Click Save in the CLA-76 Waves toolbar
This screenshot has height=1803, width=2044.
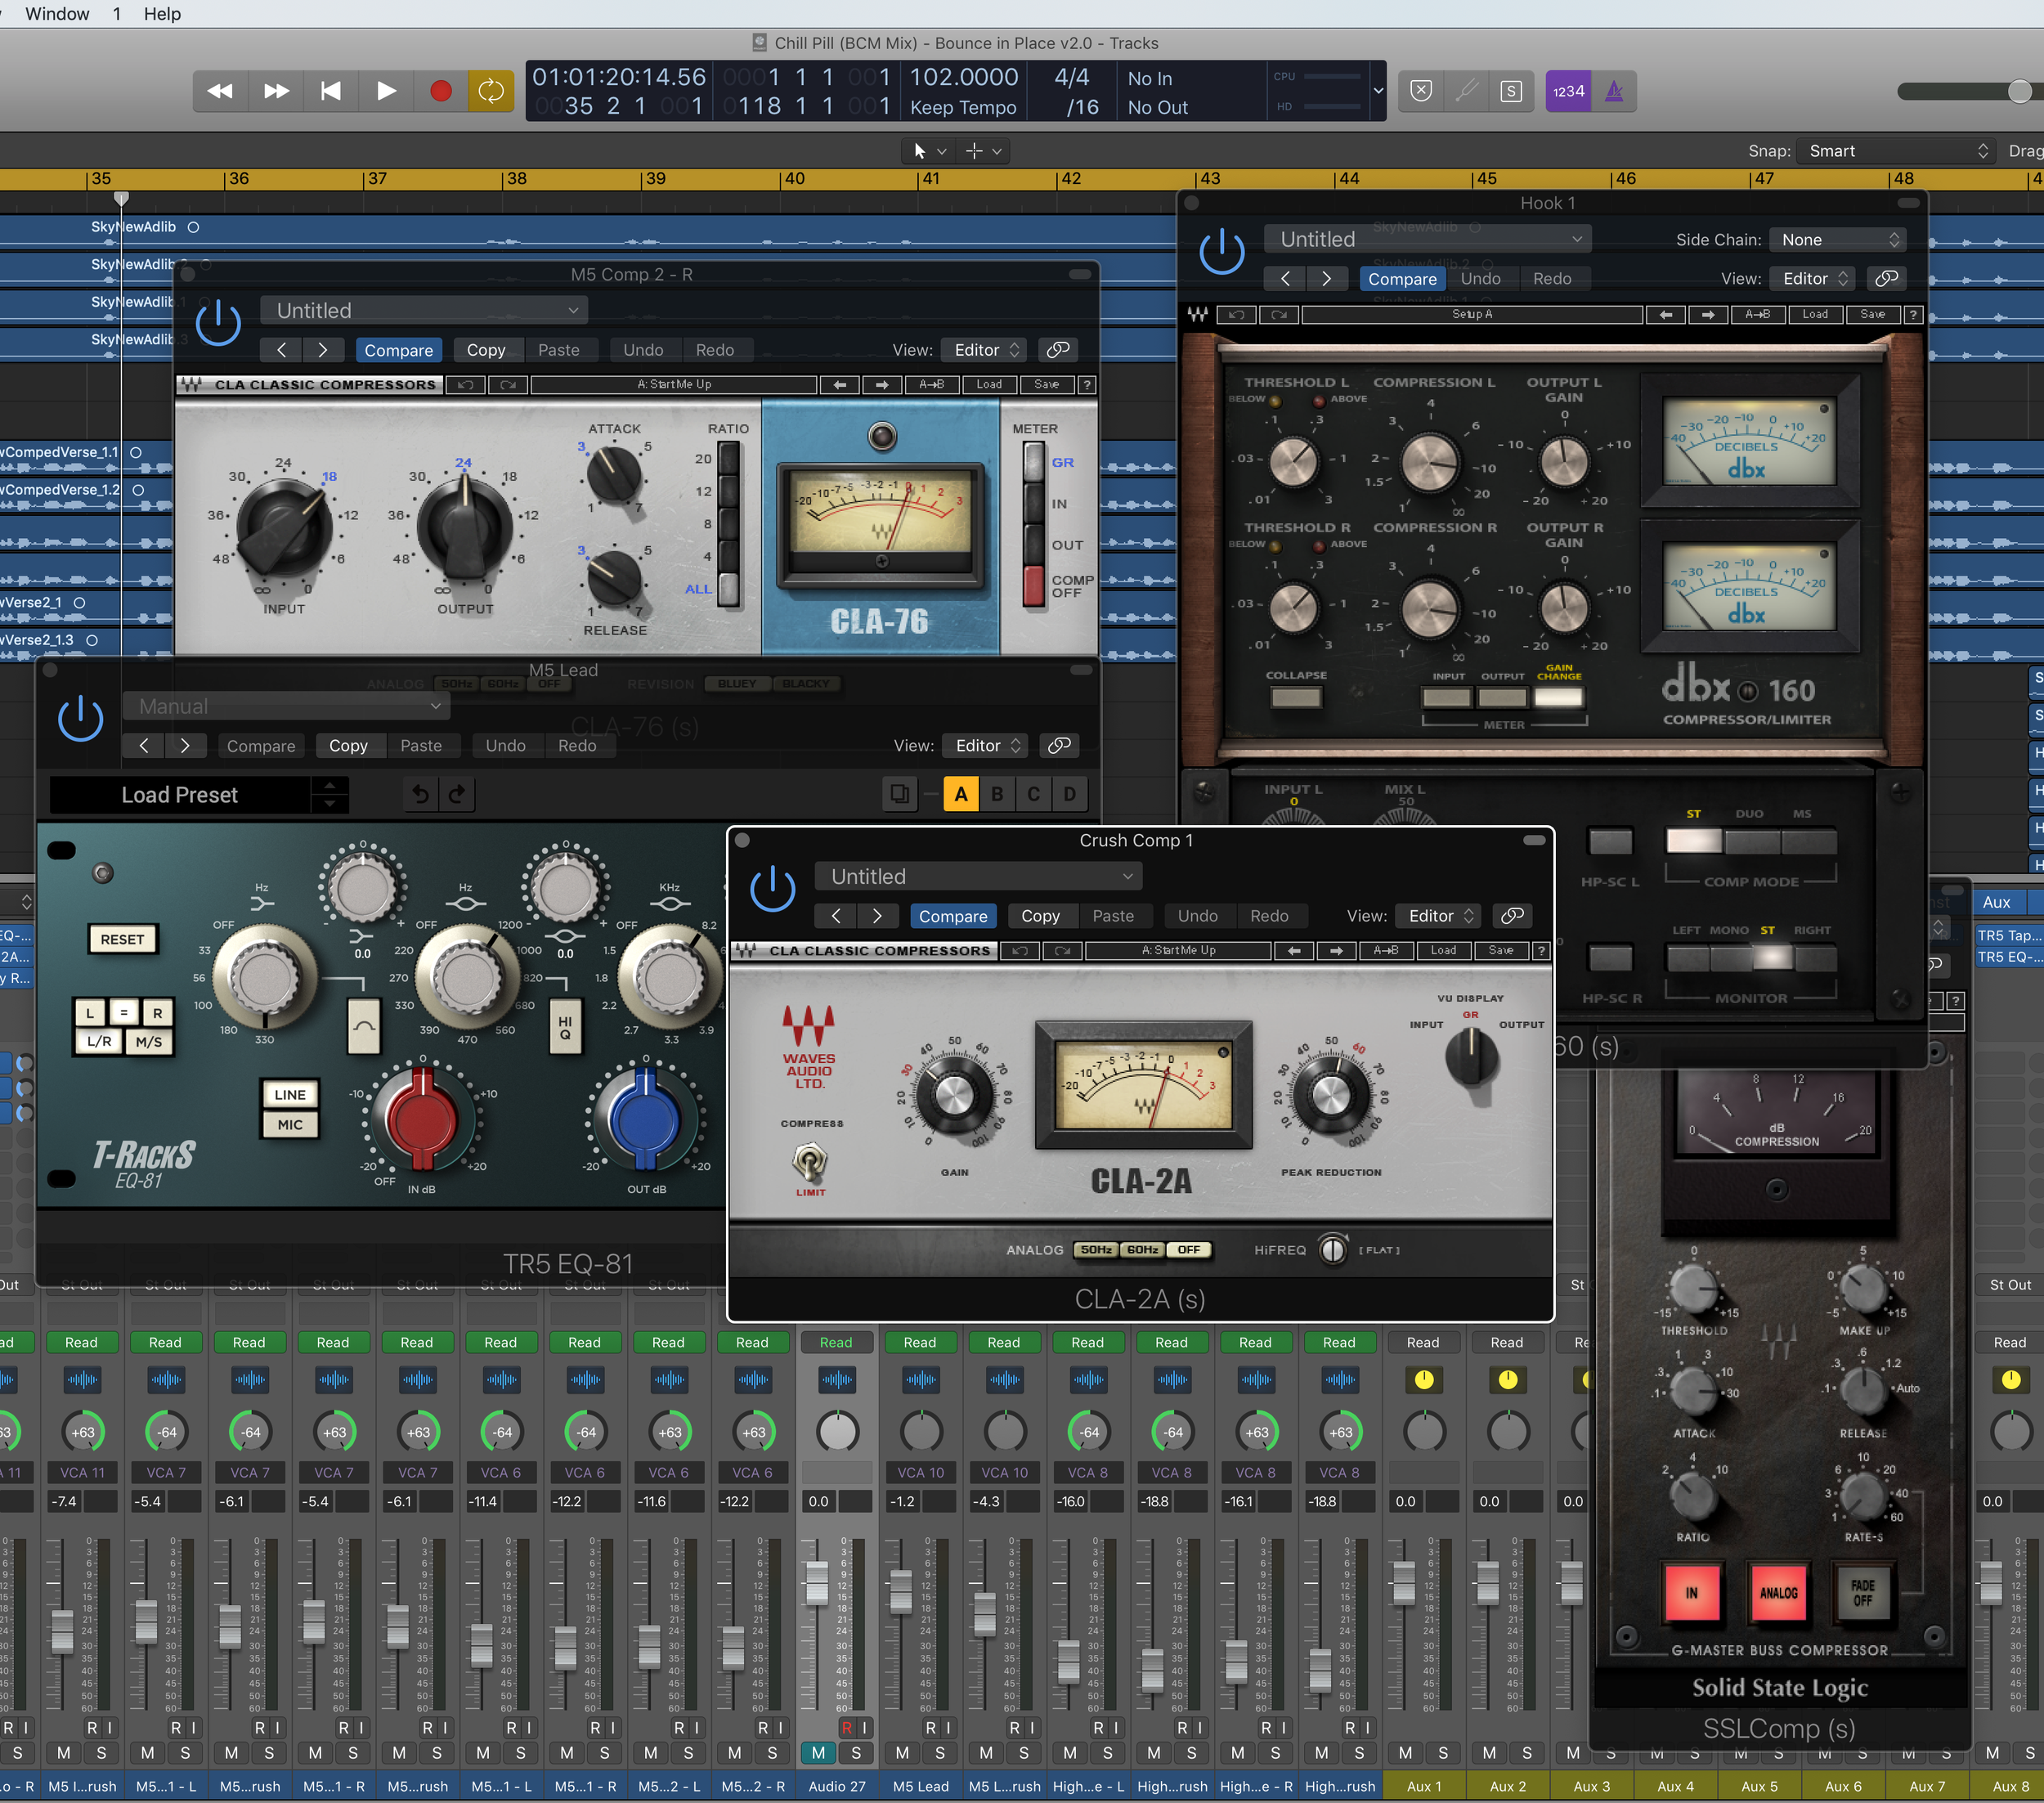[1047, 385]
